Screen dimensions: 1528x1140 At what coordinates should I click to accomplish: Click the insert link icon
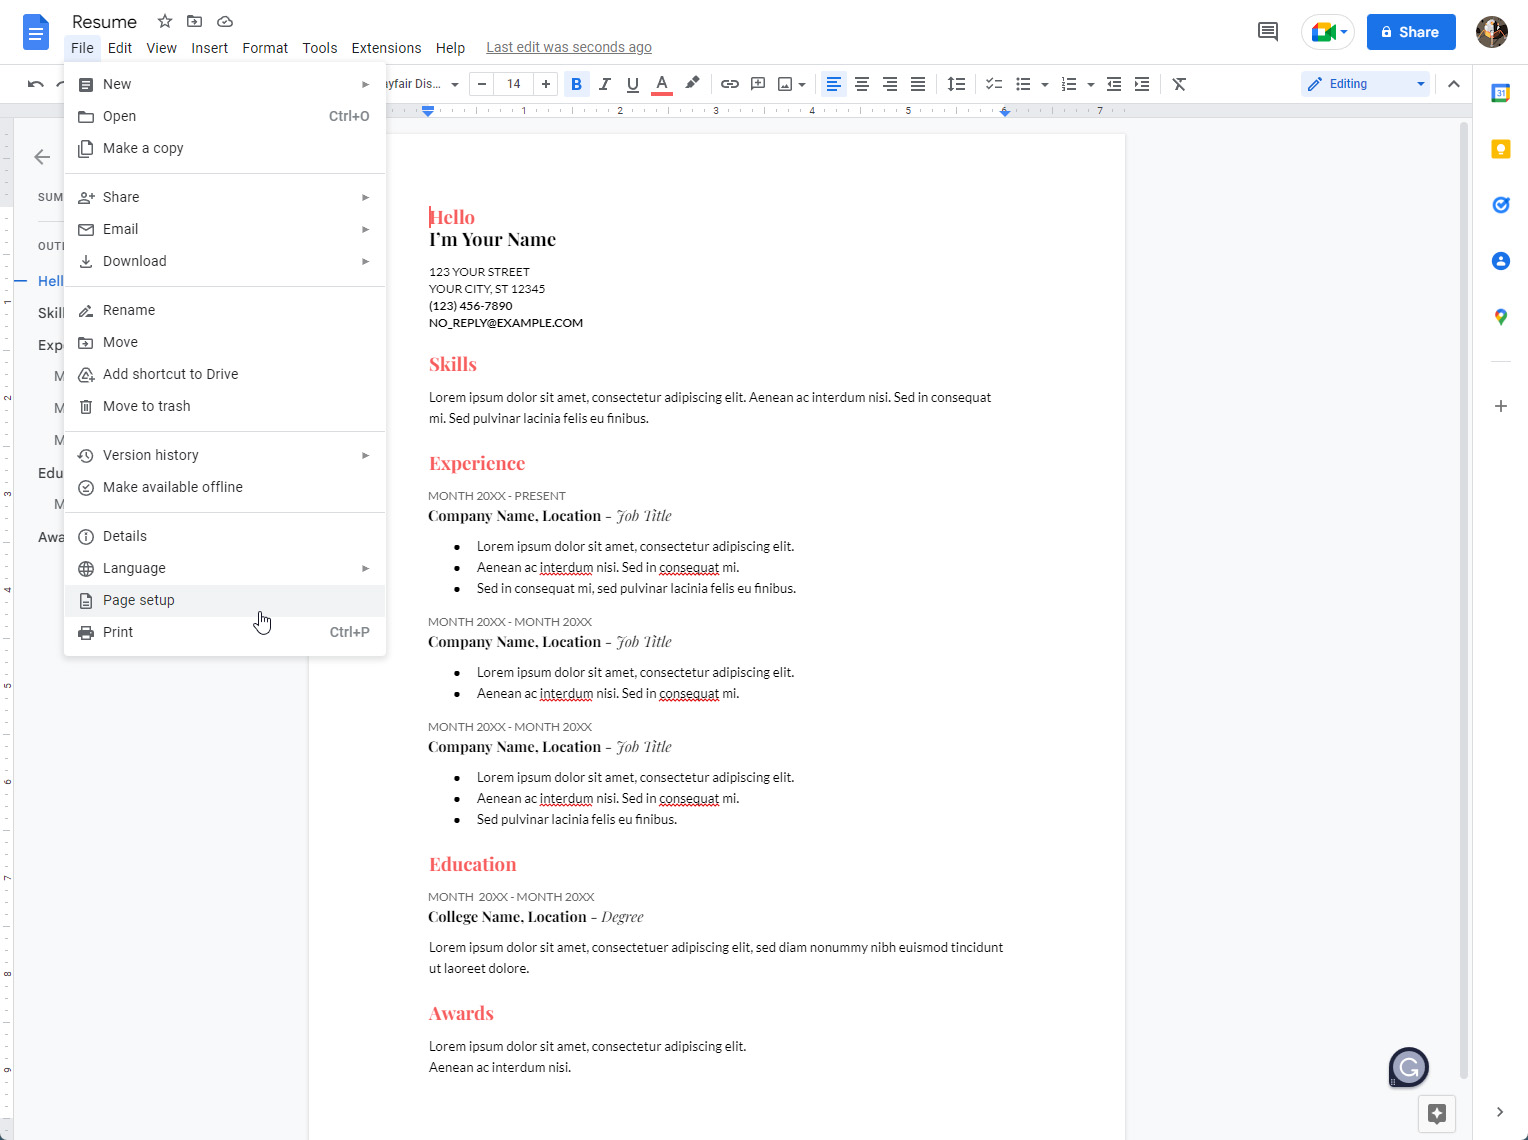point(730,84)
